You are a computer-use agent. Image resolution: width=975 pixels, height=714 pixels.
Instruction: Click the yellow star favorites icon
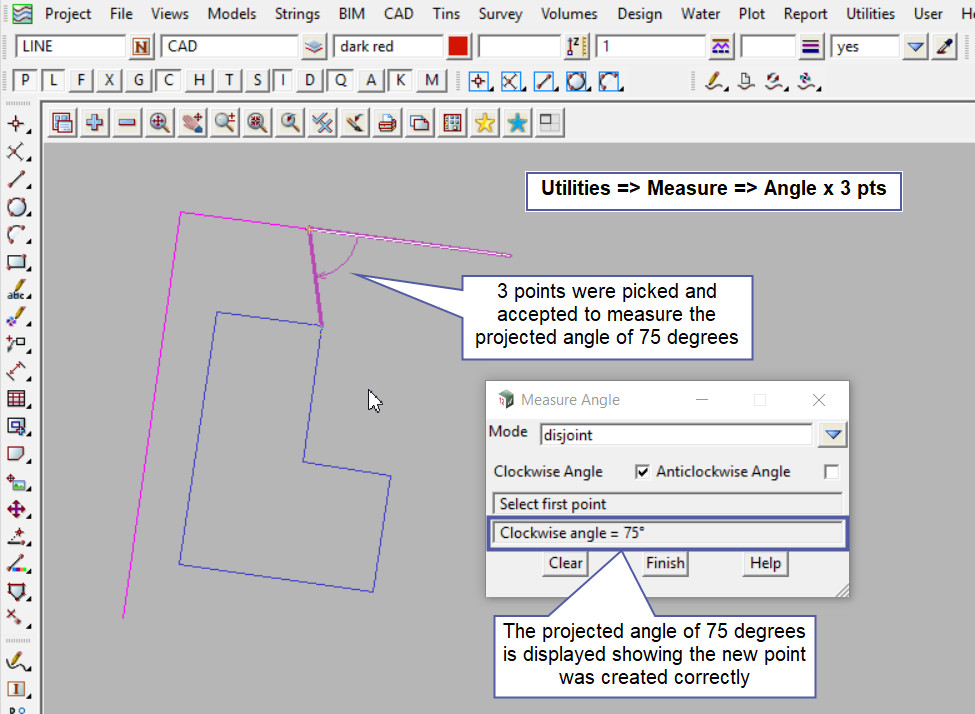[x=485, y=122]
